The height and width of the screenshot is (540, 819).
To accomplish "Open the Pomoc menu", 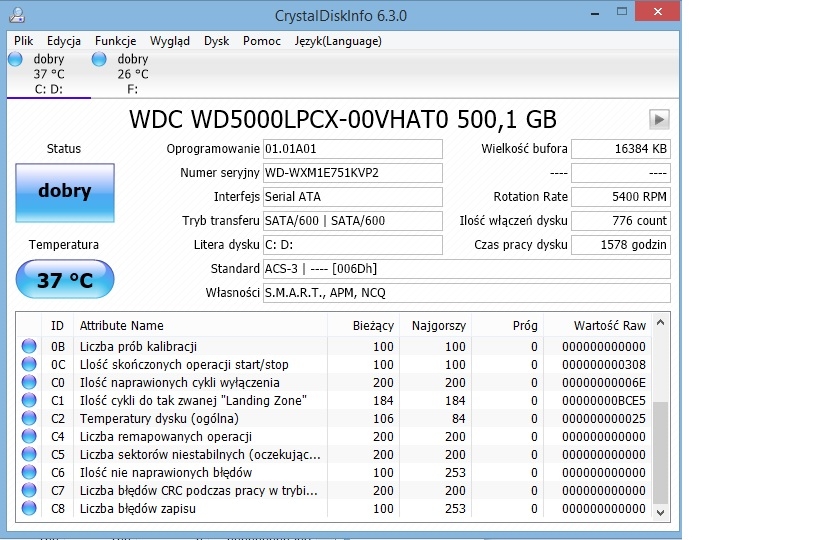I will 262,41.
